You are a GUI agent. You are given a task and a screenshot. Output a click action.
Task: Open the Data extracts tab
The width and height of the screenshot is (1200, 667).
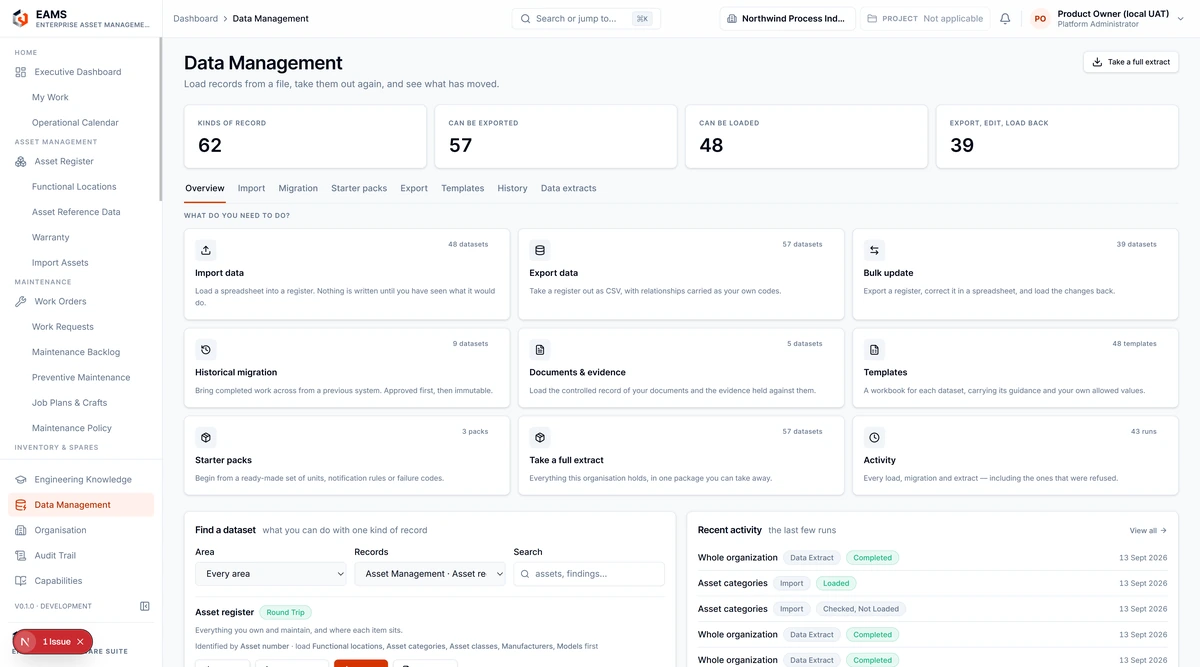click(568, 188)
